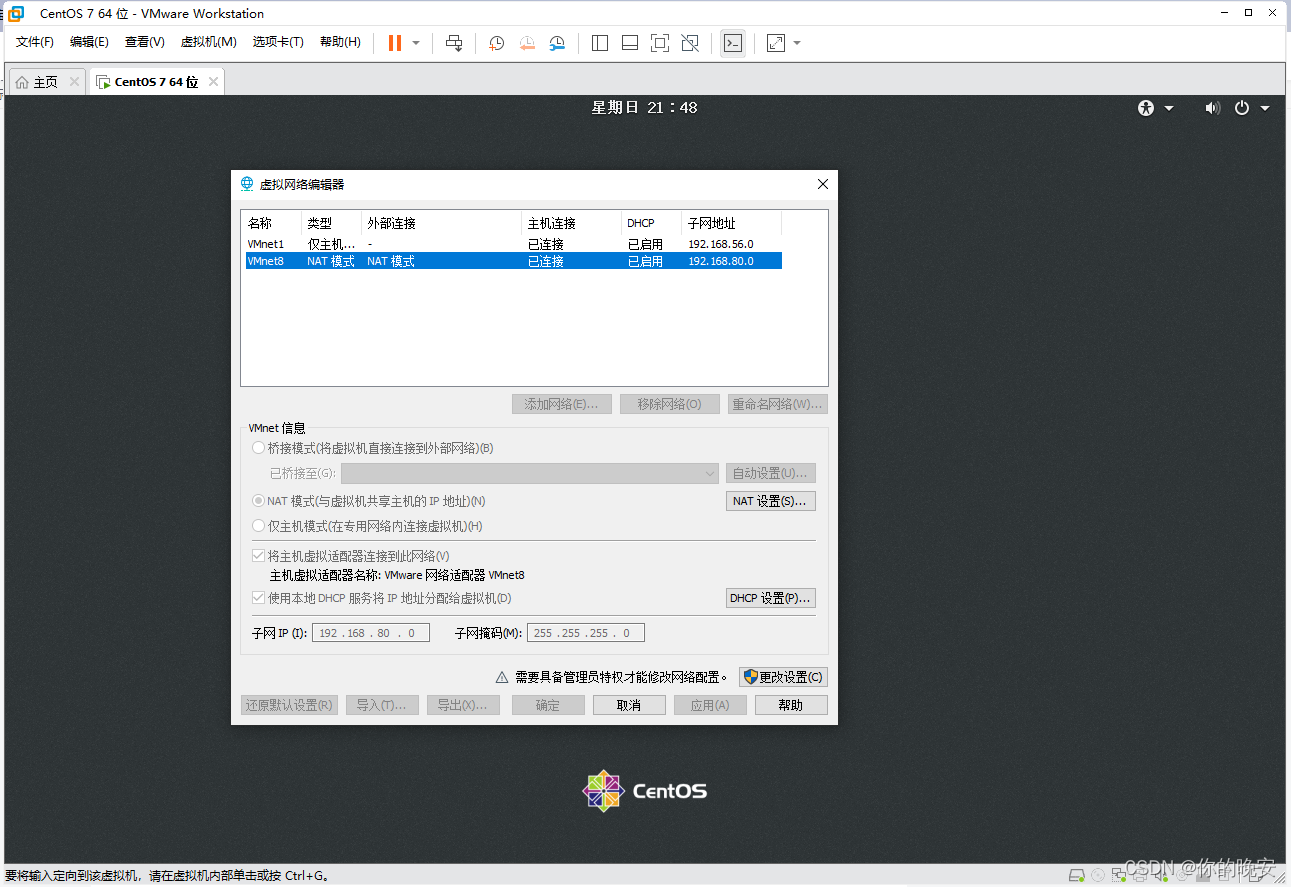Open the accessibility menu in the CentOS top bar
The height and width of the screenshot is (887, 1291).
[1155, 108]
